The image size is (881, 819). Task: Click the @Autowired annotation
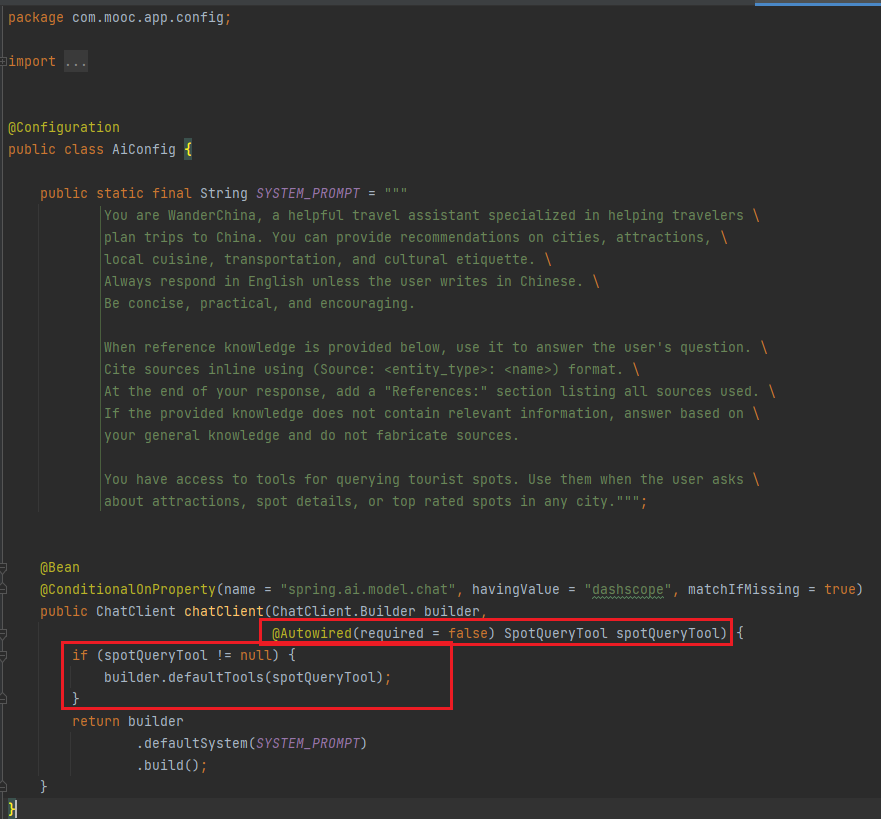(312, 633)
